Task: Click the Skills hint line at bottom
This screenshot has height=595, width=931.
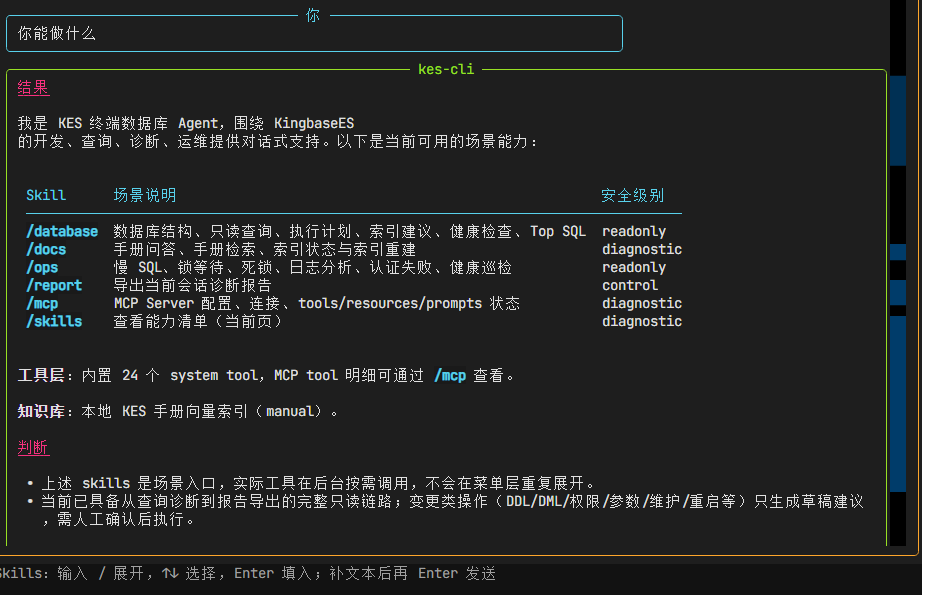Action: [x=248, y=574]
